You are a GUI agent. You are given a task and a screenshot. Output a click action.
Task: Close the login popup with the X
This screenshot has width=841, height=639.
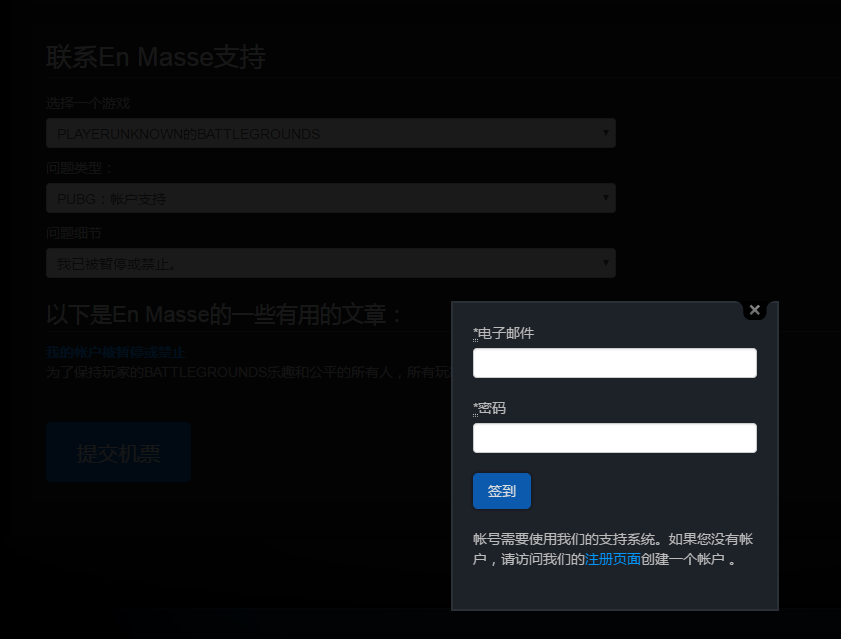[x=755, y=310]
